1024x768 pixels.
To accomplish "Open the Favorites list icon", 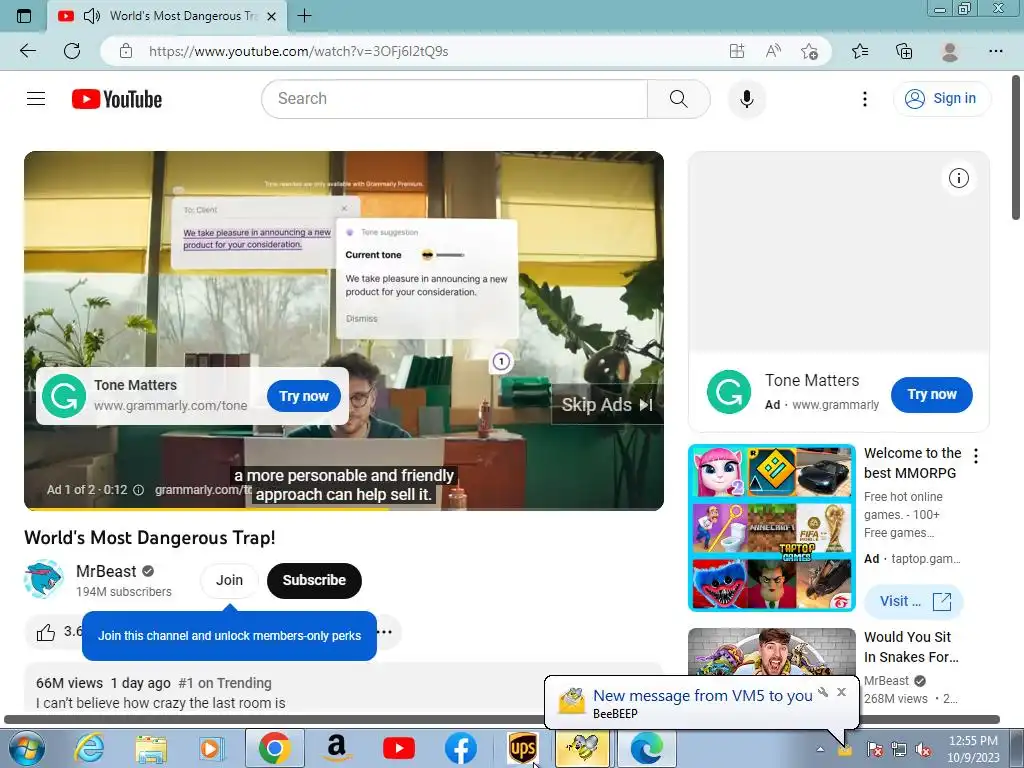I will tap(860, 51).
